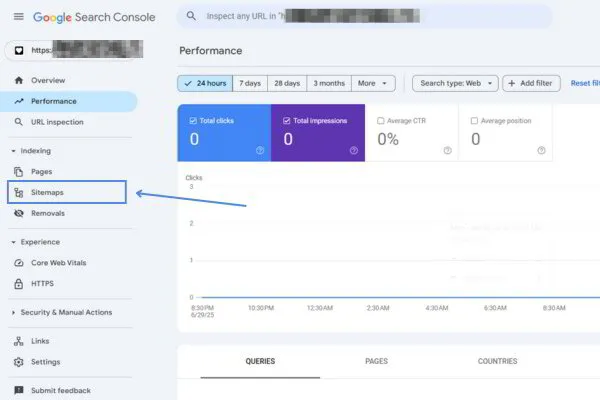Enable the Average CTR checkbox
This screenshot has width=600, height=400.
(x=381, y=121)
